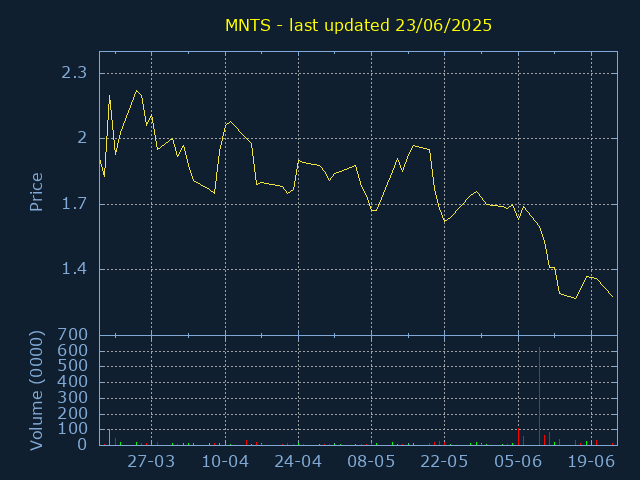Click the tall green volume bar near chart start
This screenshot has width=640, height=480.
tap(109, 437)
